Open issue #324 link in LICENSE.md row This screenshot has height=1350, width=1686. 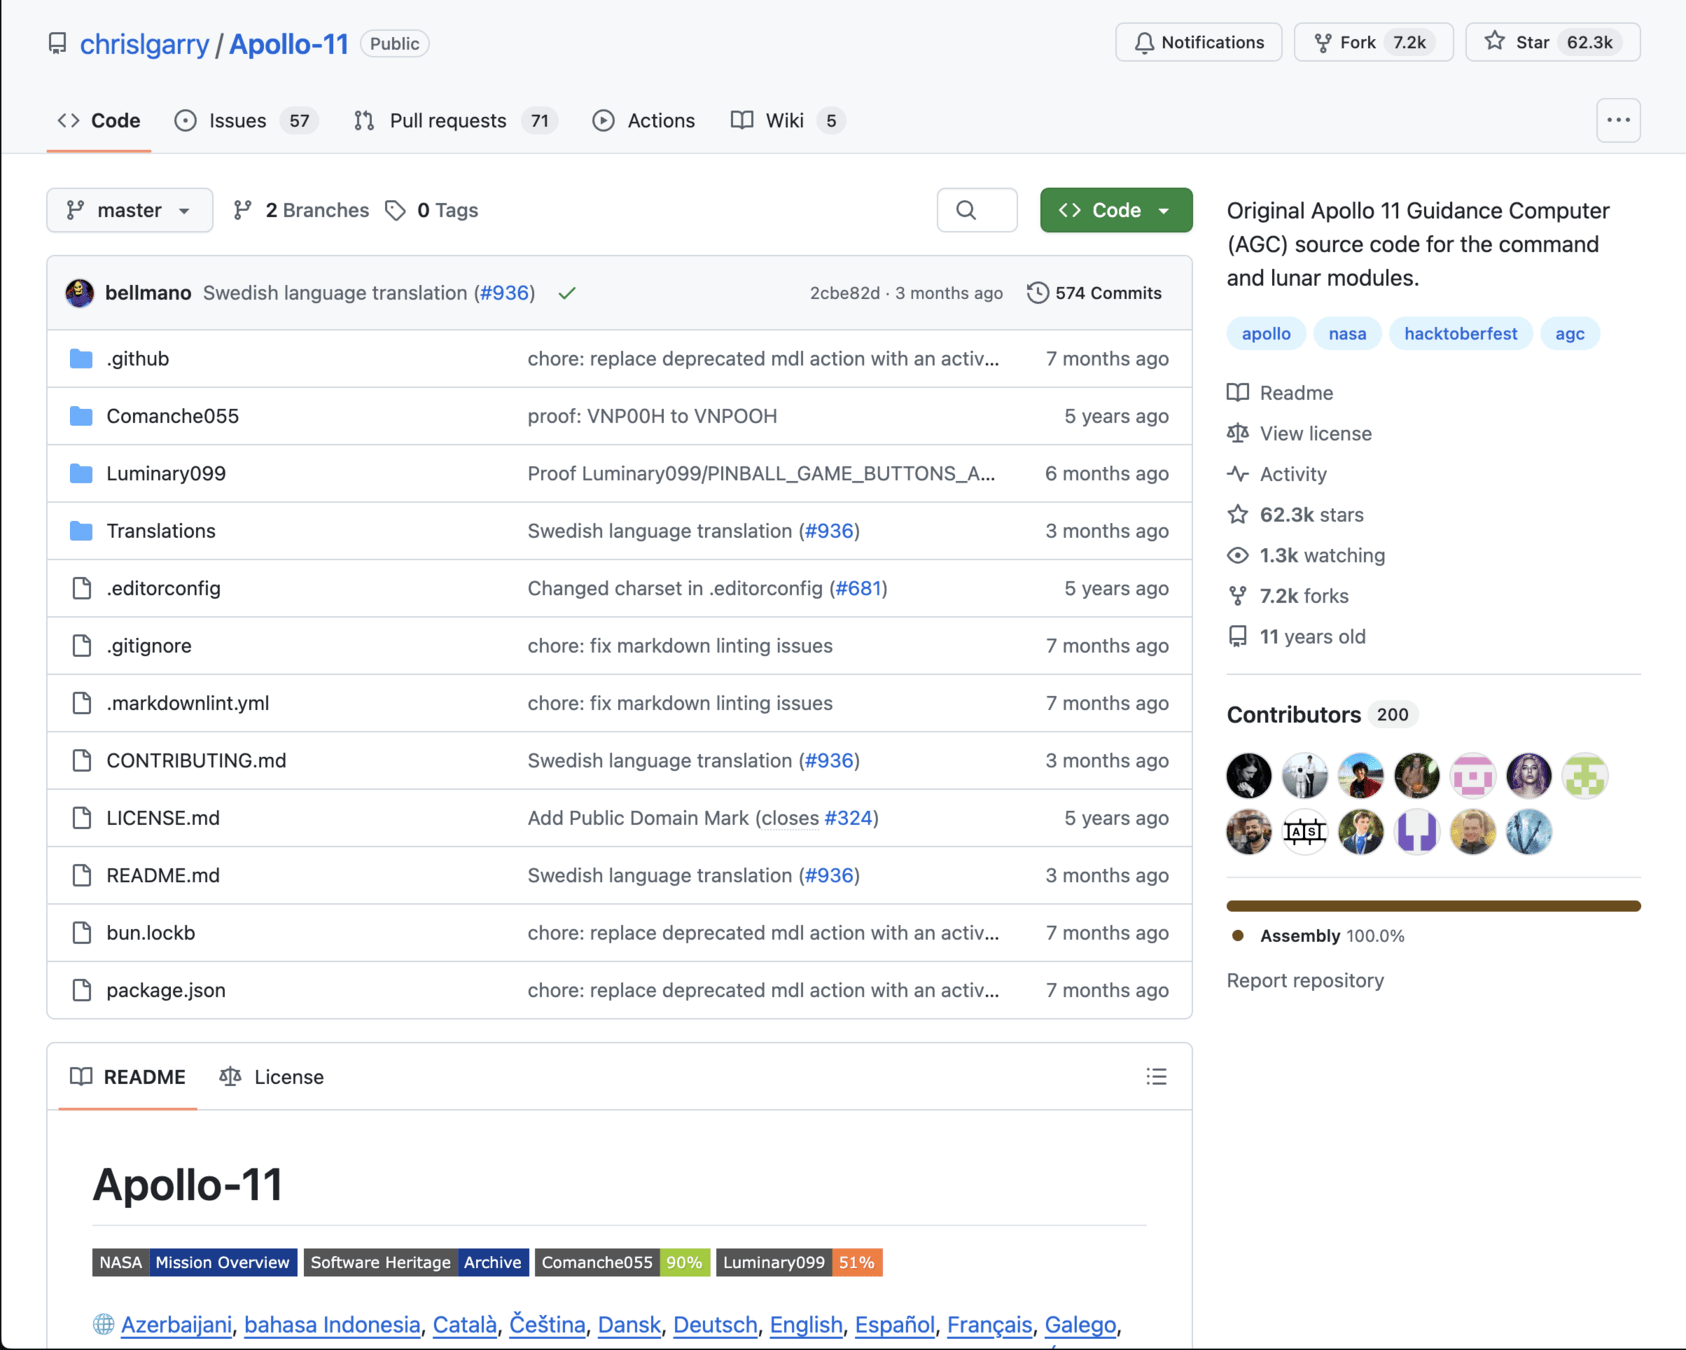pyautogui.click(x=848, y=818)
